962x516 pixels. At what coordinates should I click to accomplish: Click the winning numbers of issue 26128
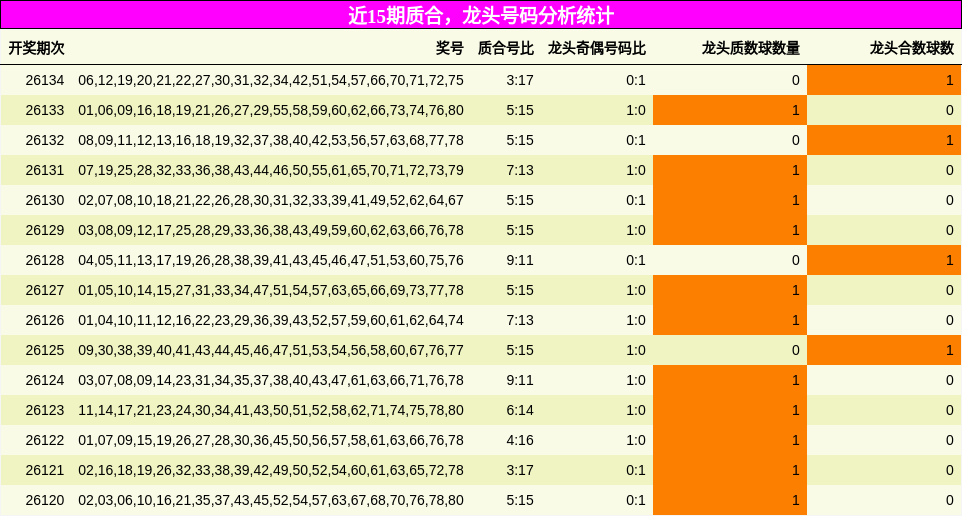point(271,260)
